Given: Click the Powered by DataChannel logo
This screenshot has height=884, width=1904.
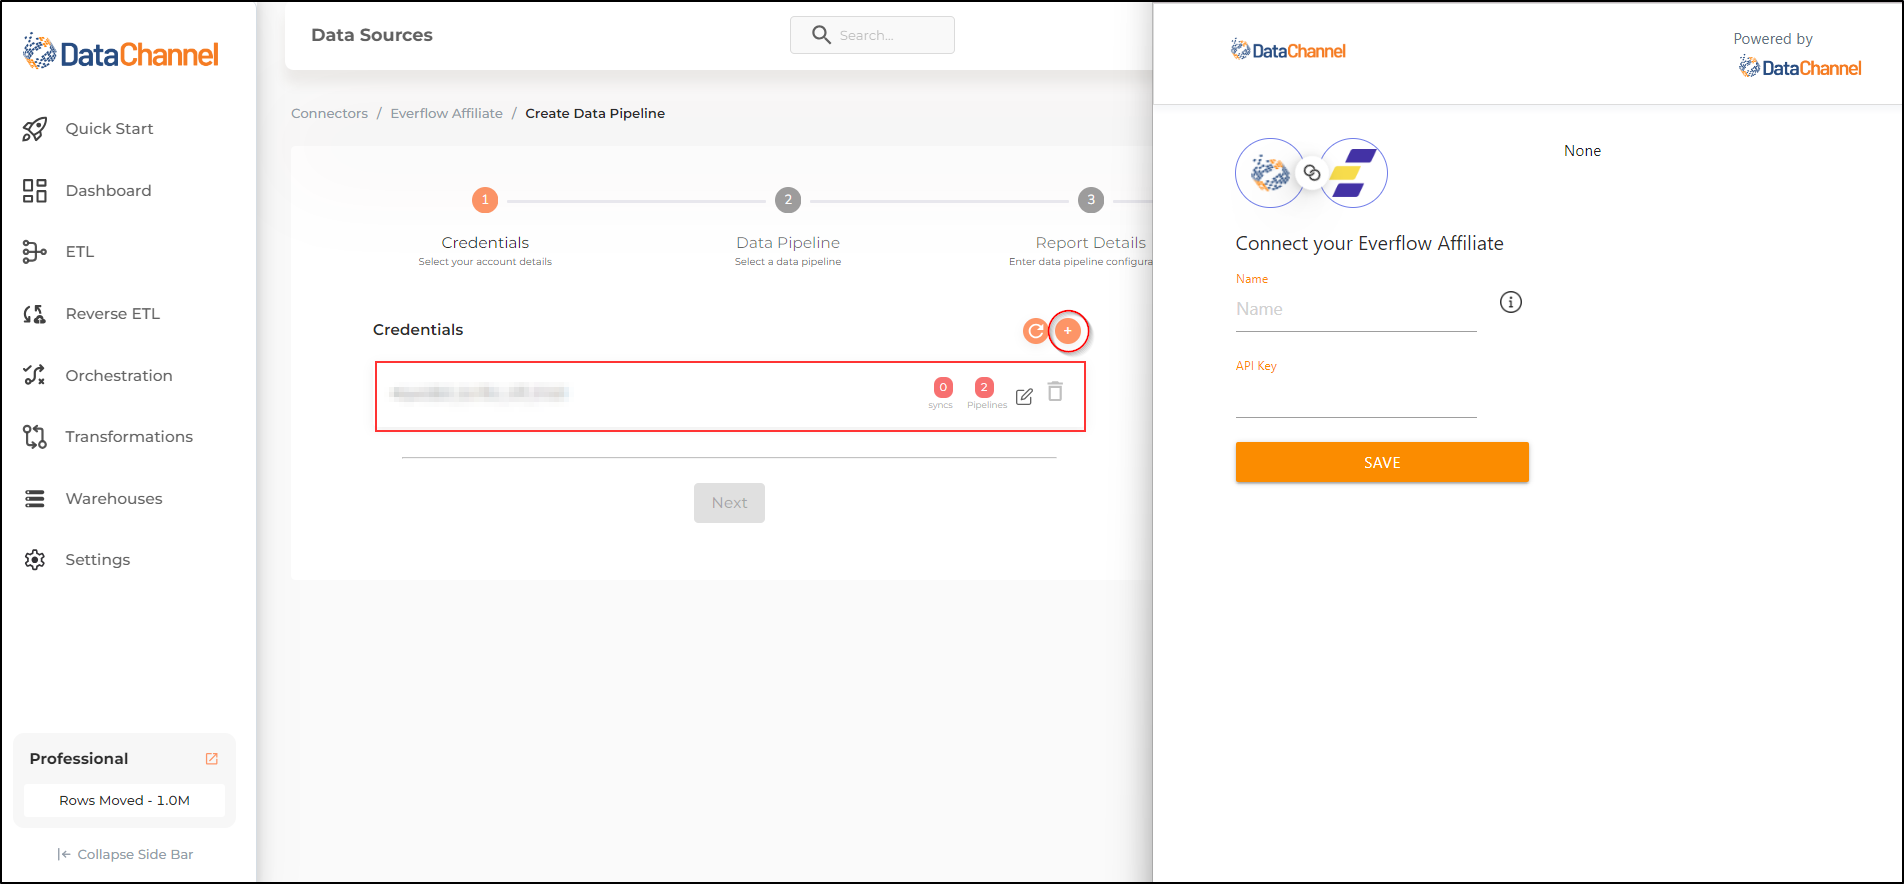Looking at the screenshot, I should (x=1800, y=67).
